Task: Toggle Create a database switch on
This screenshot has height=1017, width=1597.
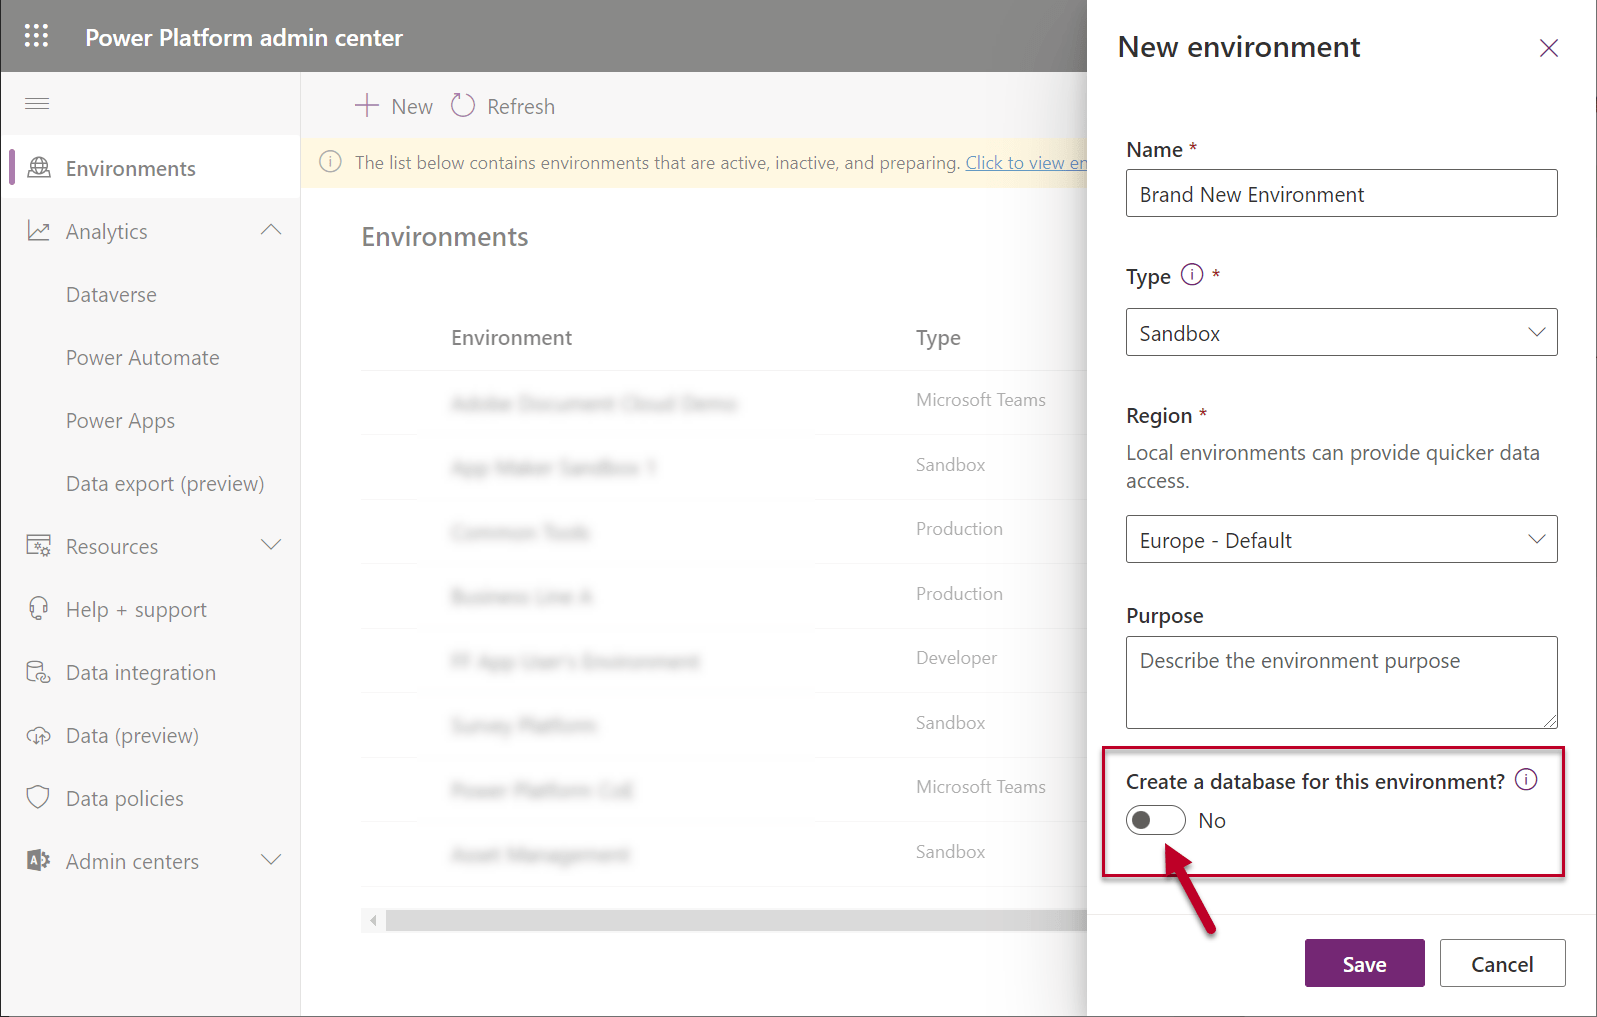Action: point(1156,820)
